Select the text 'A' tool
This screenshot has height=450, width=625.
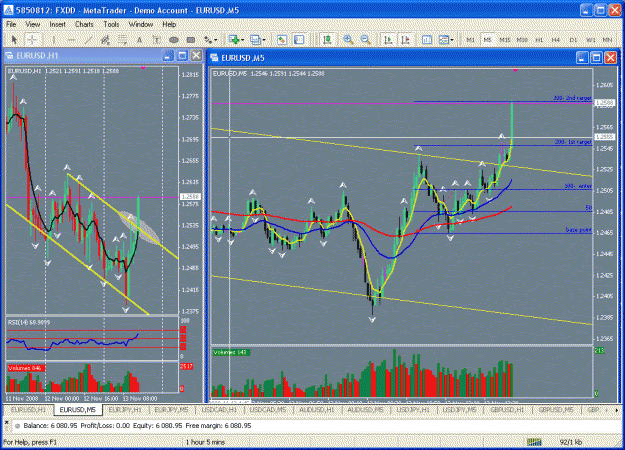[x=140, y=40]
